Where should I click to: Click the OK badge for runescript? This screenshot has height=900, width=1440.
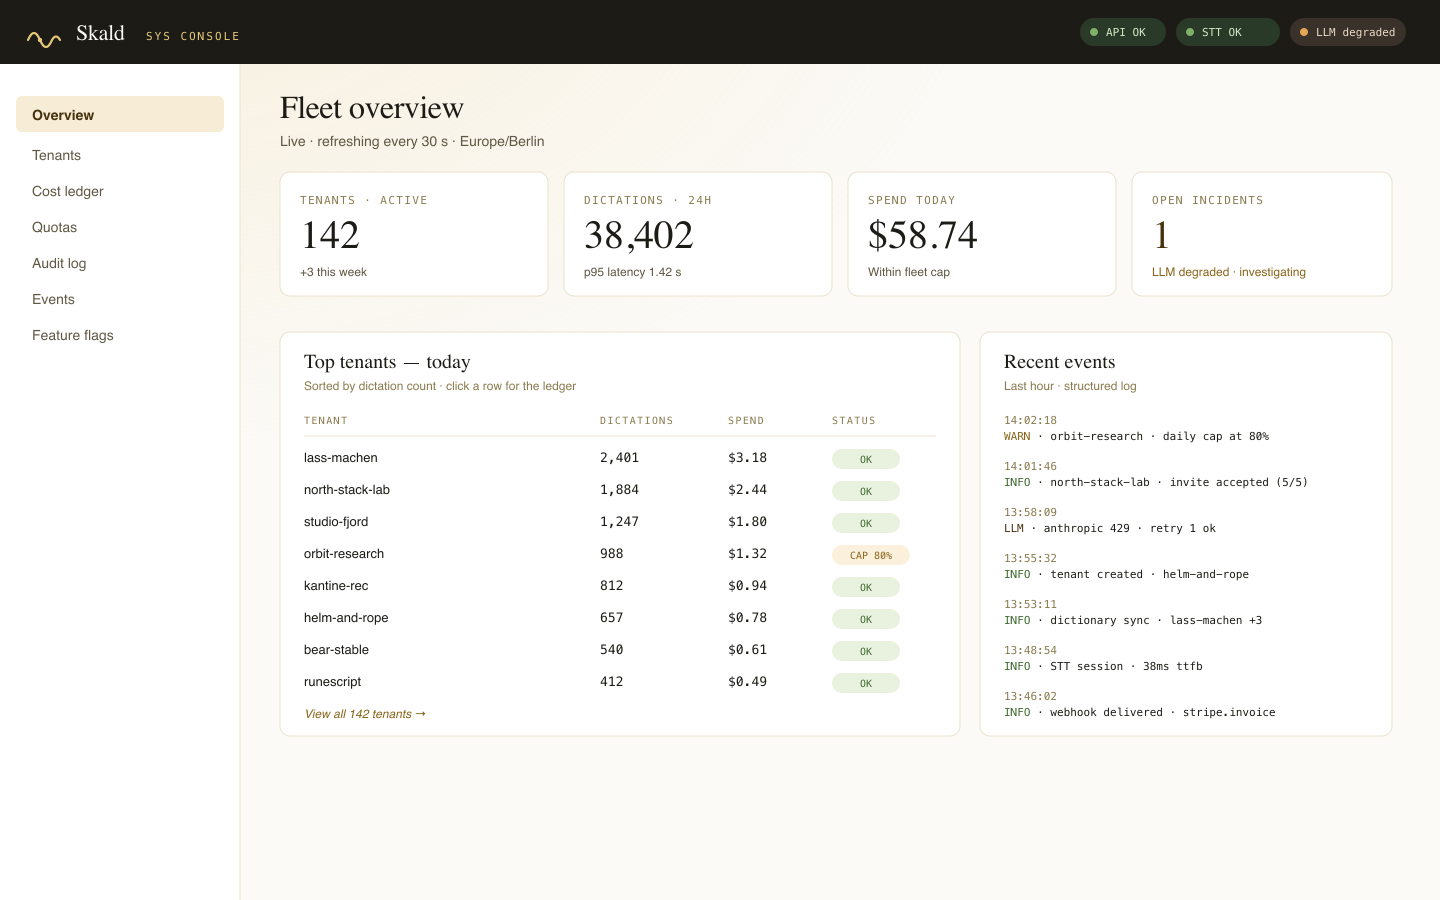[866, 683]
